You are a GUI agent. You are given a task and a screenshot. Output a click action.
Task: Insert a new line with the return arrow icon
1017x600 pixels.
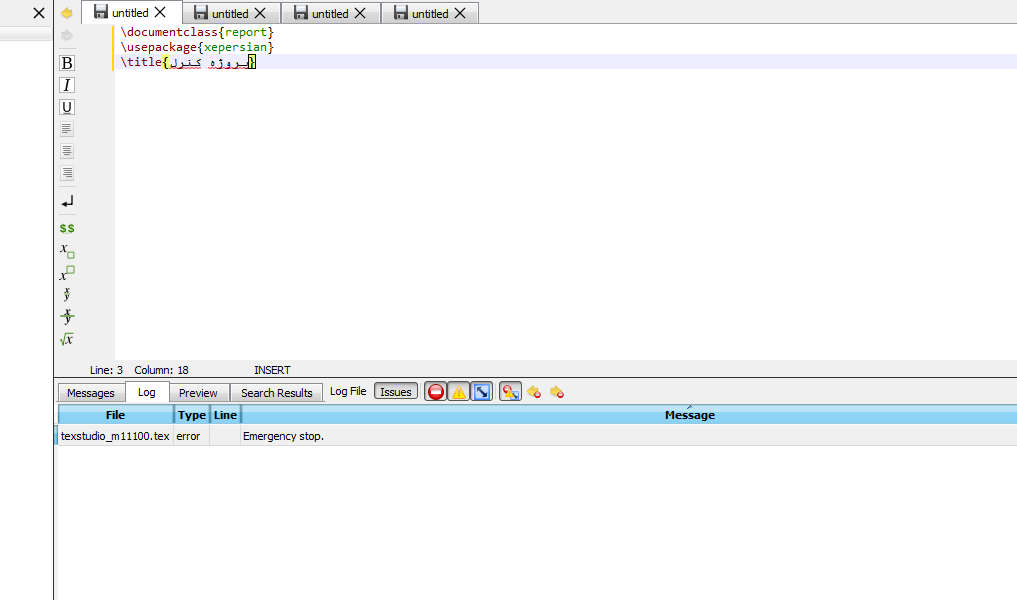[x=67, y=202]
